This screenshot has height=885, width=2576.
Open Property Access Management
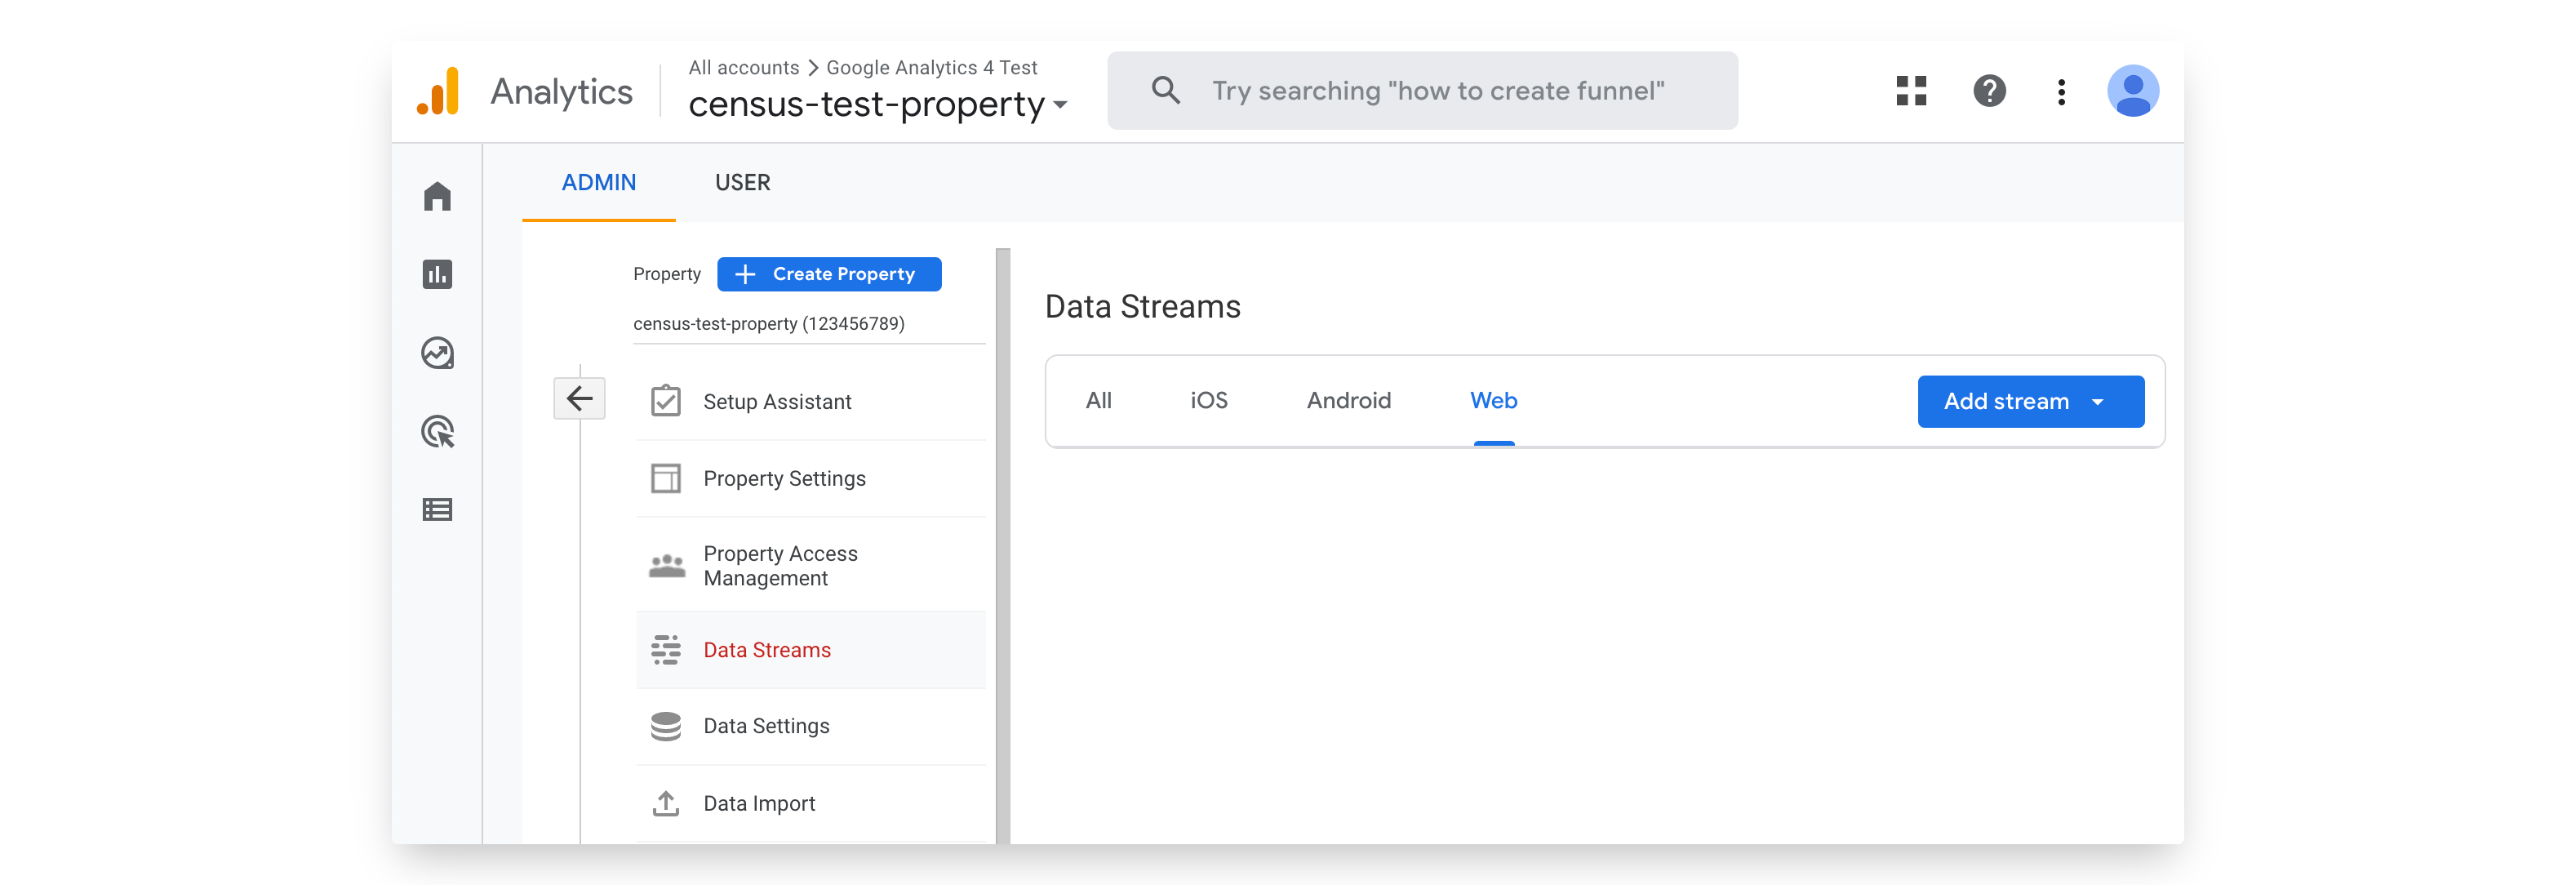point(780,566)
